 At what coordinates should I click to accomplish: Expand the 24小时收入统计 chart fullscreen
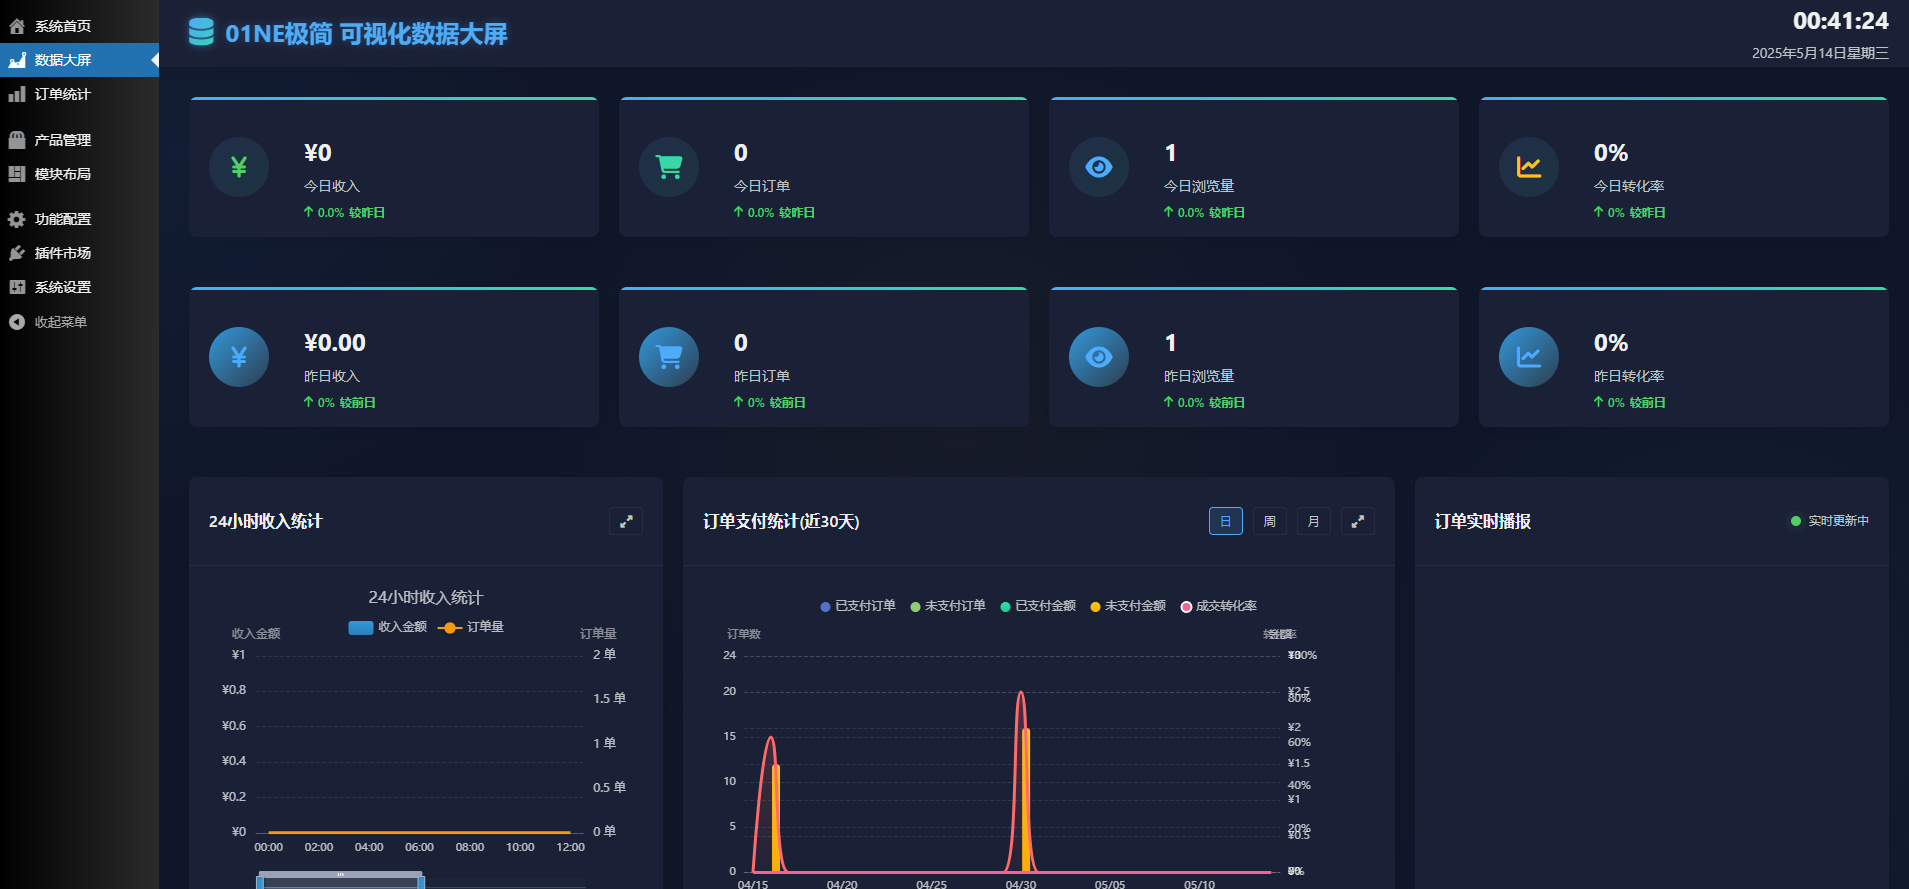click(x=626, y=521)
